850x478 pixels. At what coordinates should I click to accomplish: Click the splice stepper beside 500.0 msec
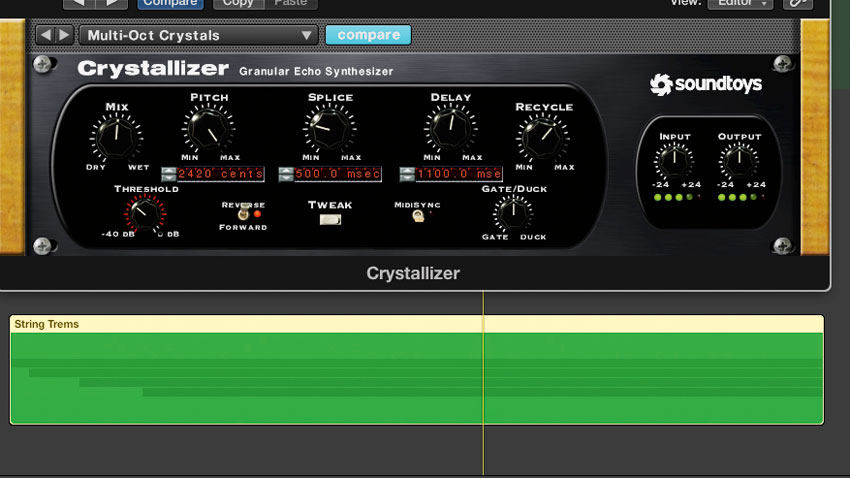[286, 174]
